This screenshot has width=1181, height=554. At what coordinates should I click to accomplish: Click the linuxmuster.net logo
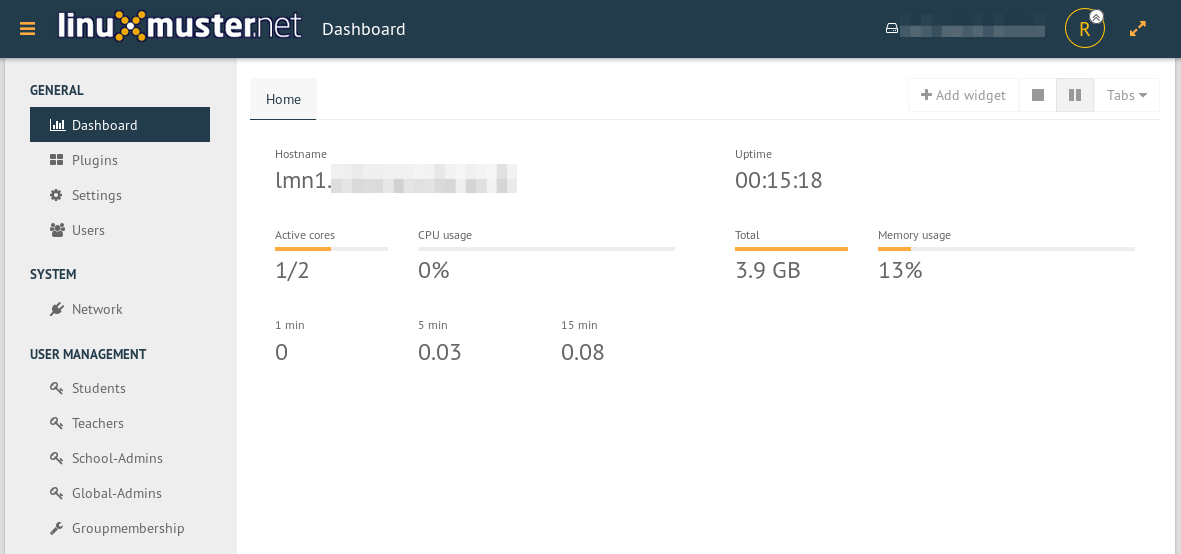point(180,26)
